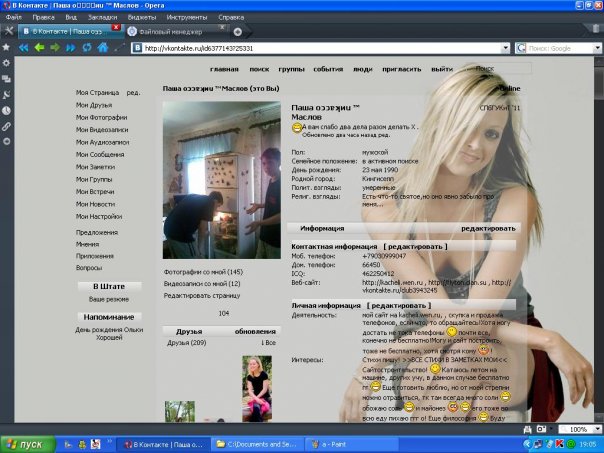604x453 pixels.
Task: Open bookmarks star panel icon
Action: click(x=6, y=47)
